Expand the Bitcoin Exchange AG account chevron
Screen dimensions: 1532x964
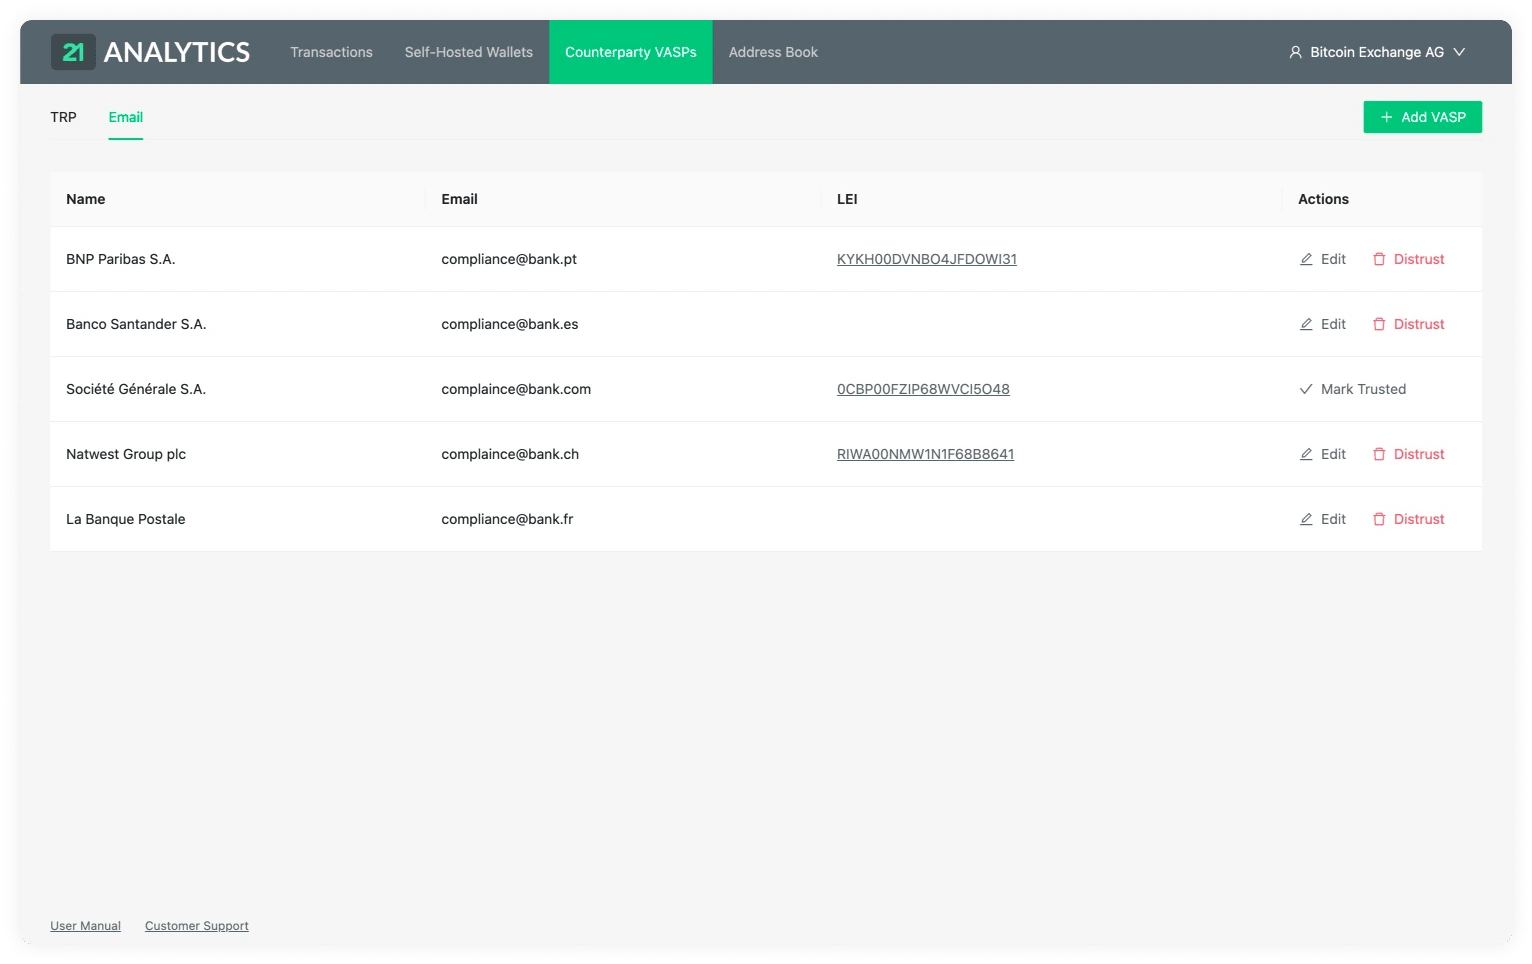pyautogui.click(x=1459, y=52)
